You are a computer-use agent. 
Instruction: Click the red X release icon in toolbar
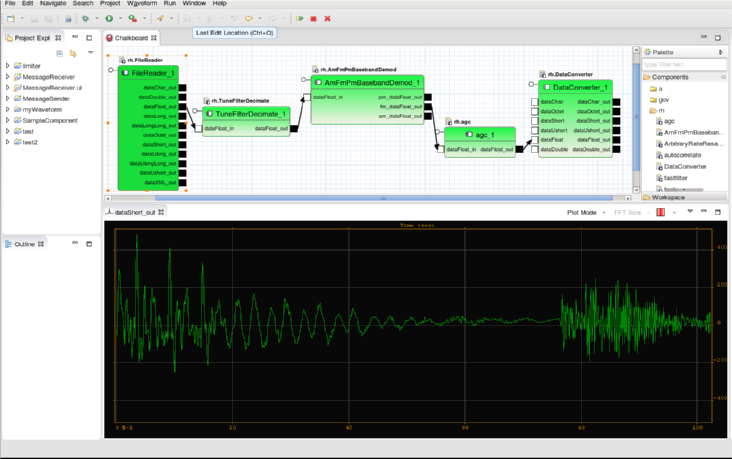[327, 18]
